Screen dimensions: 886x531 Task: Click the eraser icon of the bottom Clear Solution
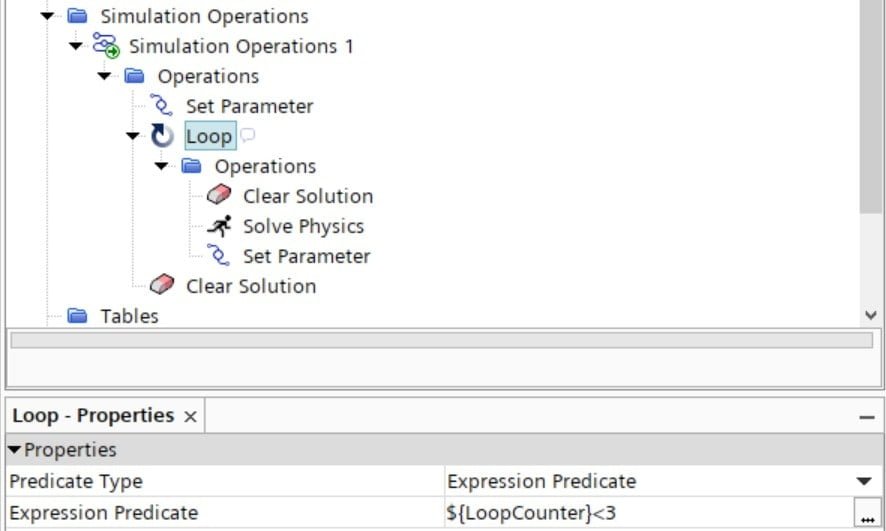tap(162, 285)
